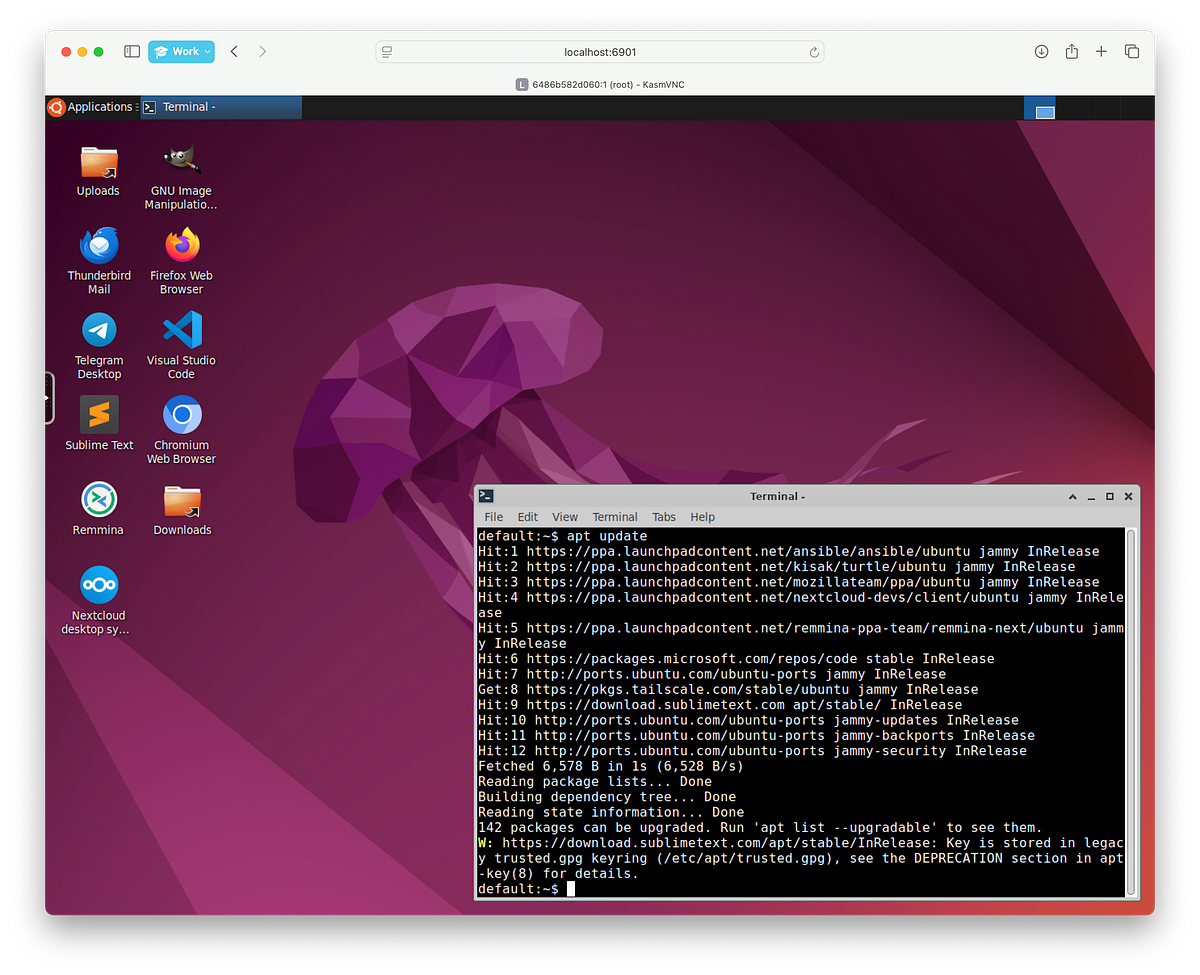The height and width of the screenshot is (975, 1200).
Task: Open the Help menu in Terminal
Action: click(x=703, y=517)
